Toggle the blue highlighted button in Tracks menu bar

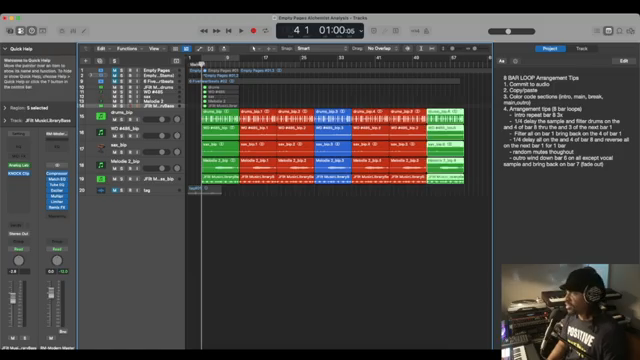point(187,49)
